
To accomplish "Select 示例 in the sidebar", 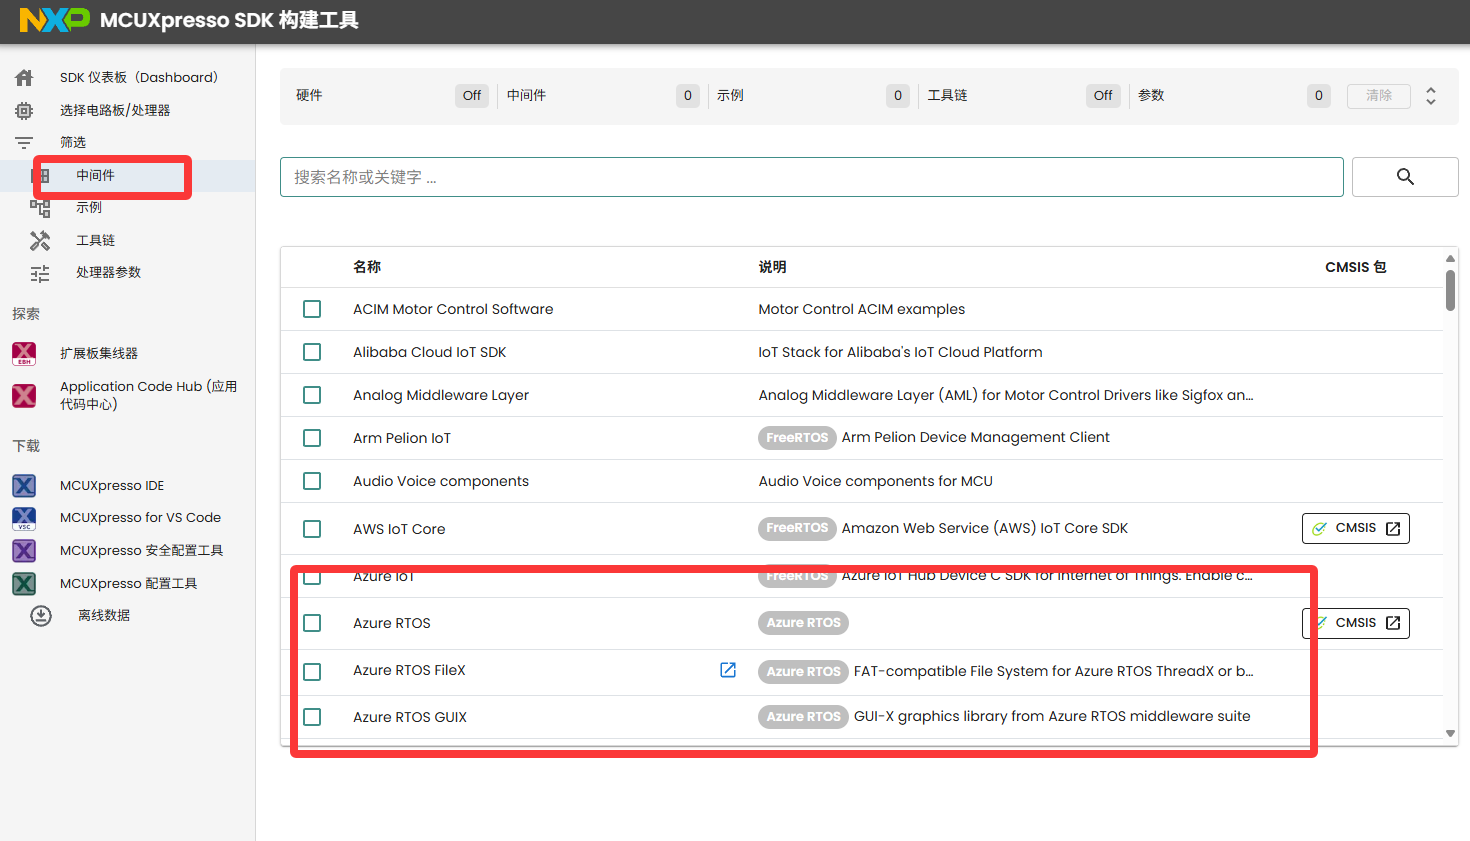I will (x=89, y=208).
